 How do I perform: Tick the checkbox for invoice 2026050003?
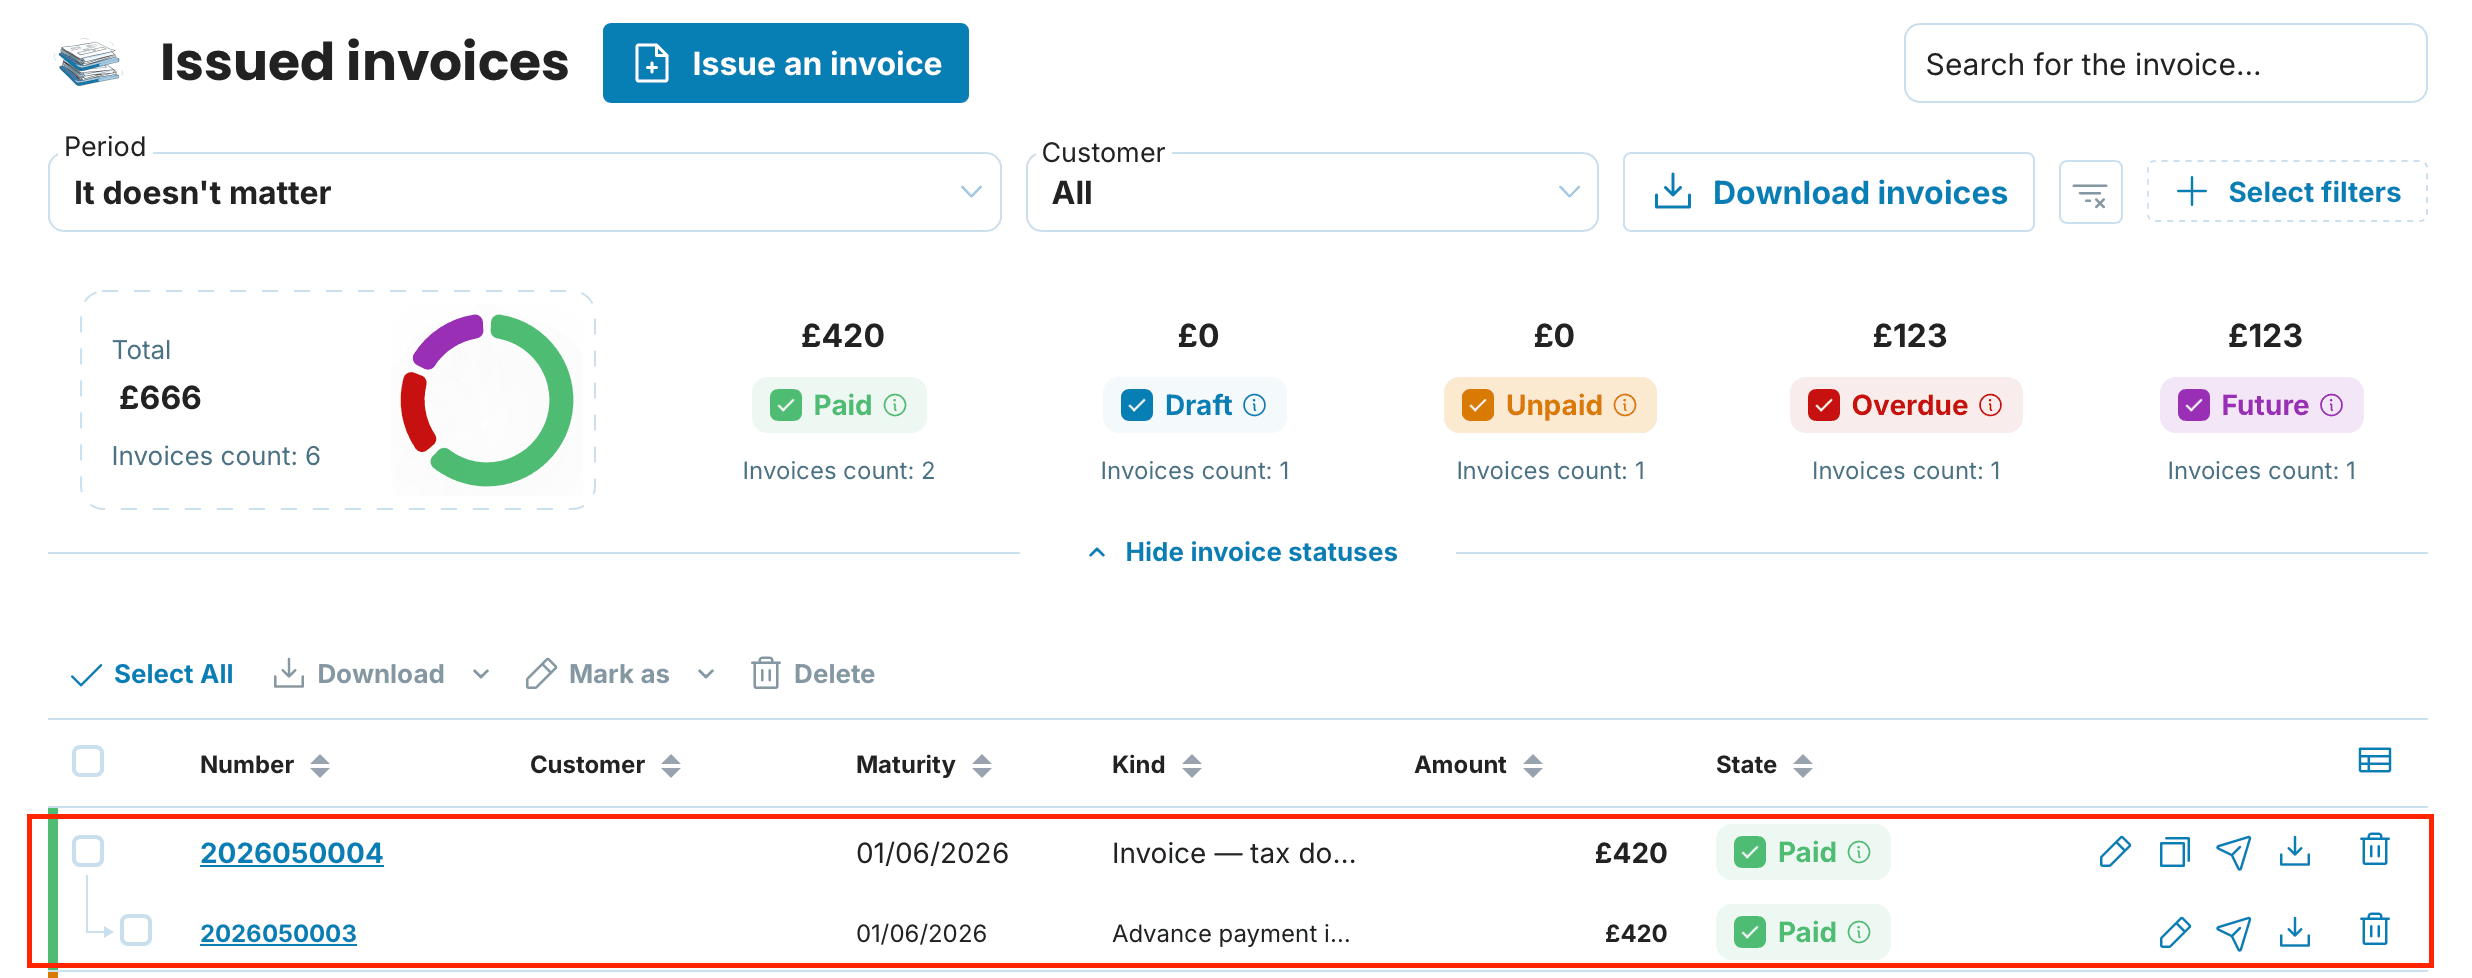(136, 930)
